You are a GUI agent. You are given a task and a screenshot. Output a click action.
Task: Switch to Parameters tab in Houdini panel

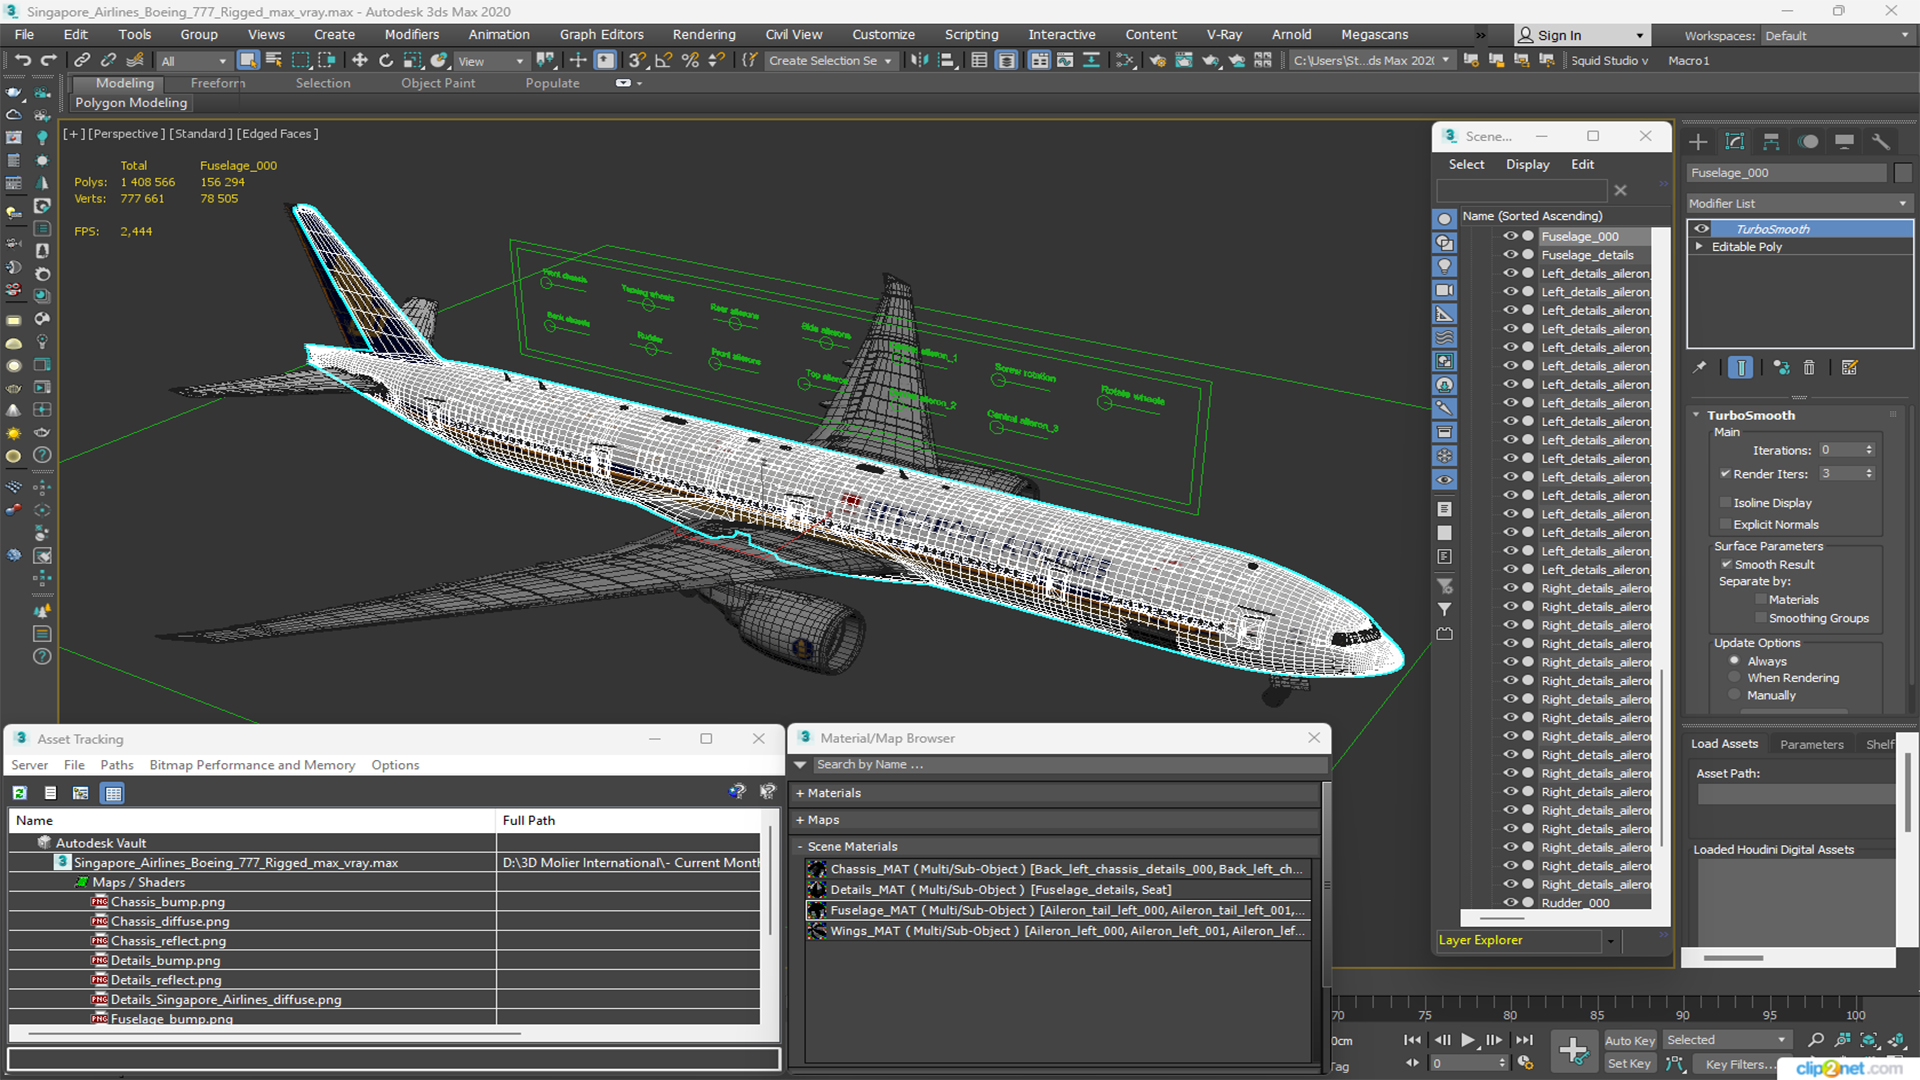pos(1811,745)
